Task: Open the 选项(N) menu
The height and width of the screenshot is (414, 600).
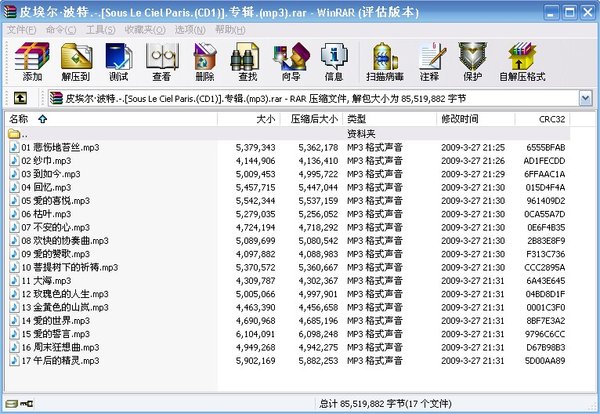Action: (190, 30)
